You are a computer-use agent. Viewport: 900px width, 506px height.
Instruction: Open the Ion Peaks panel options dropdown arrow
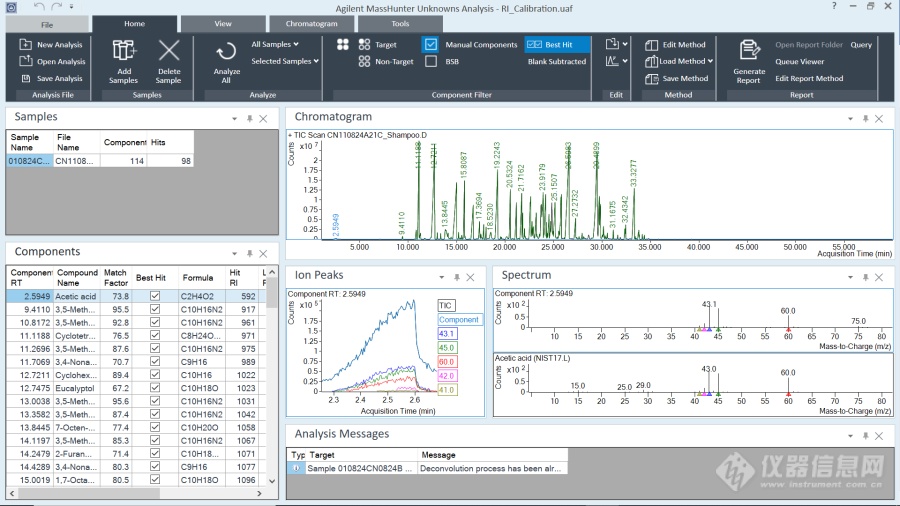click(x=441, y=277)
